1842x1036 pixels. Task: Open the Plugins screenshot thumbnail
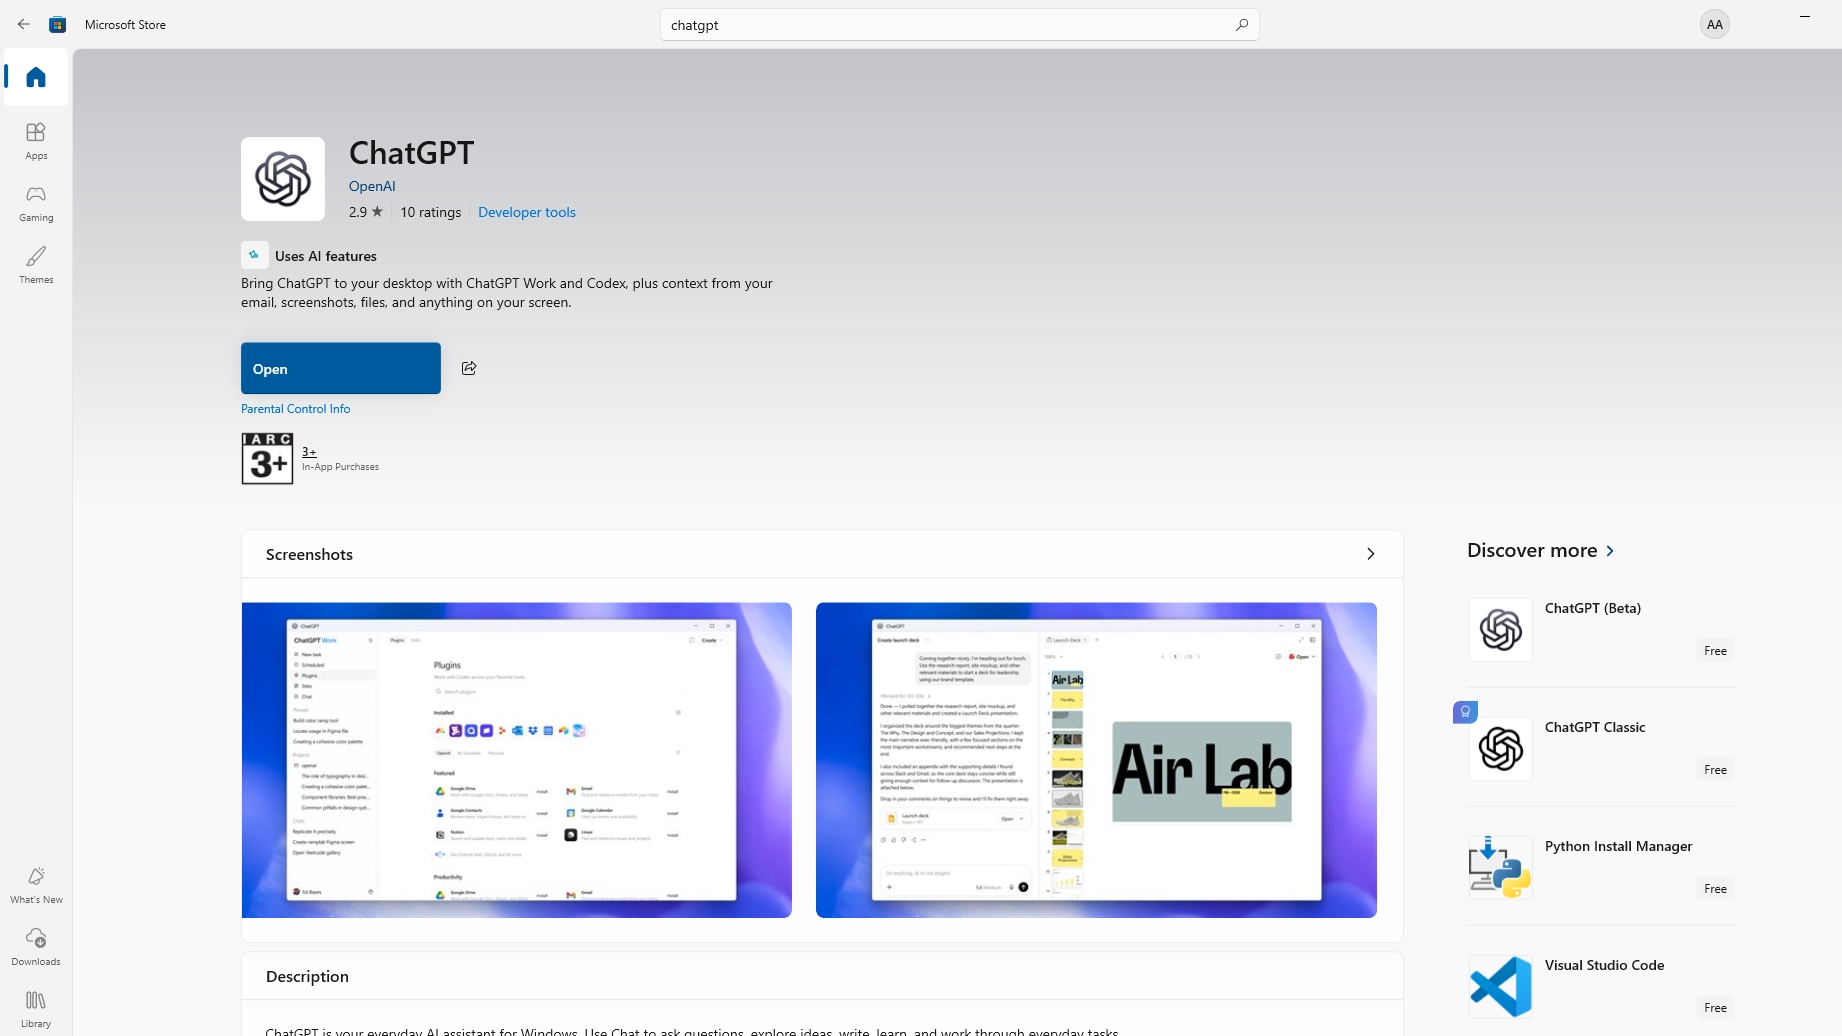coord(517,760)
